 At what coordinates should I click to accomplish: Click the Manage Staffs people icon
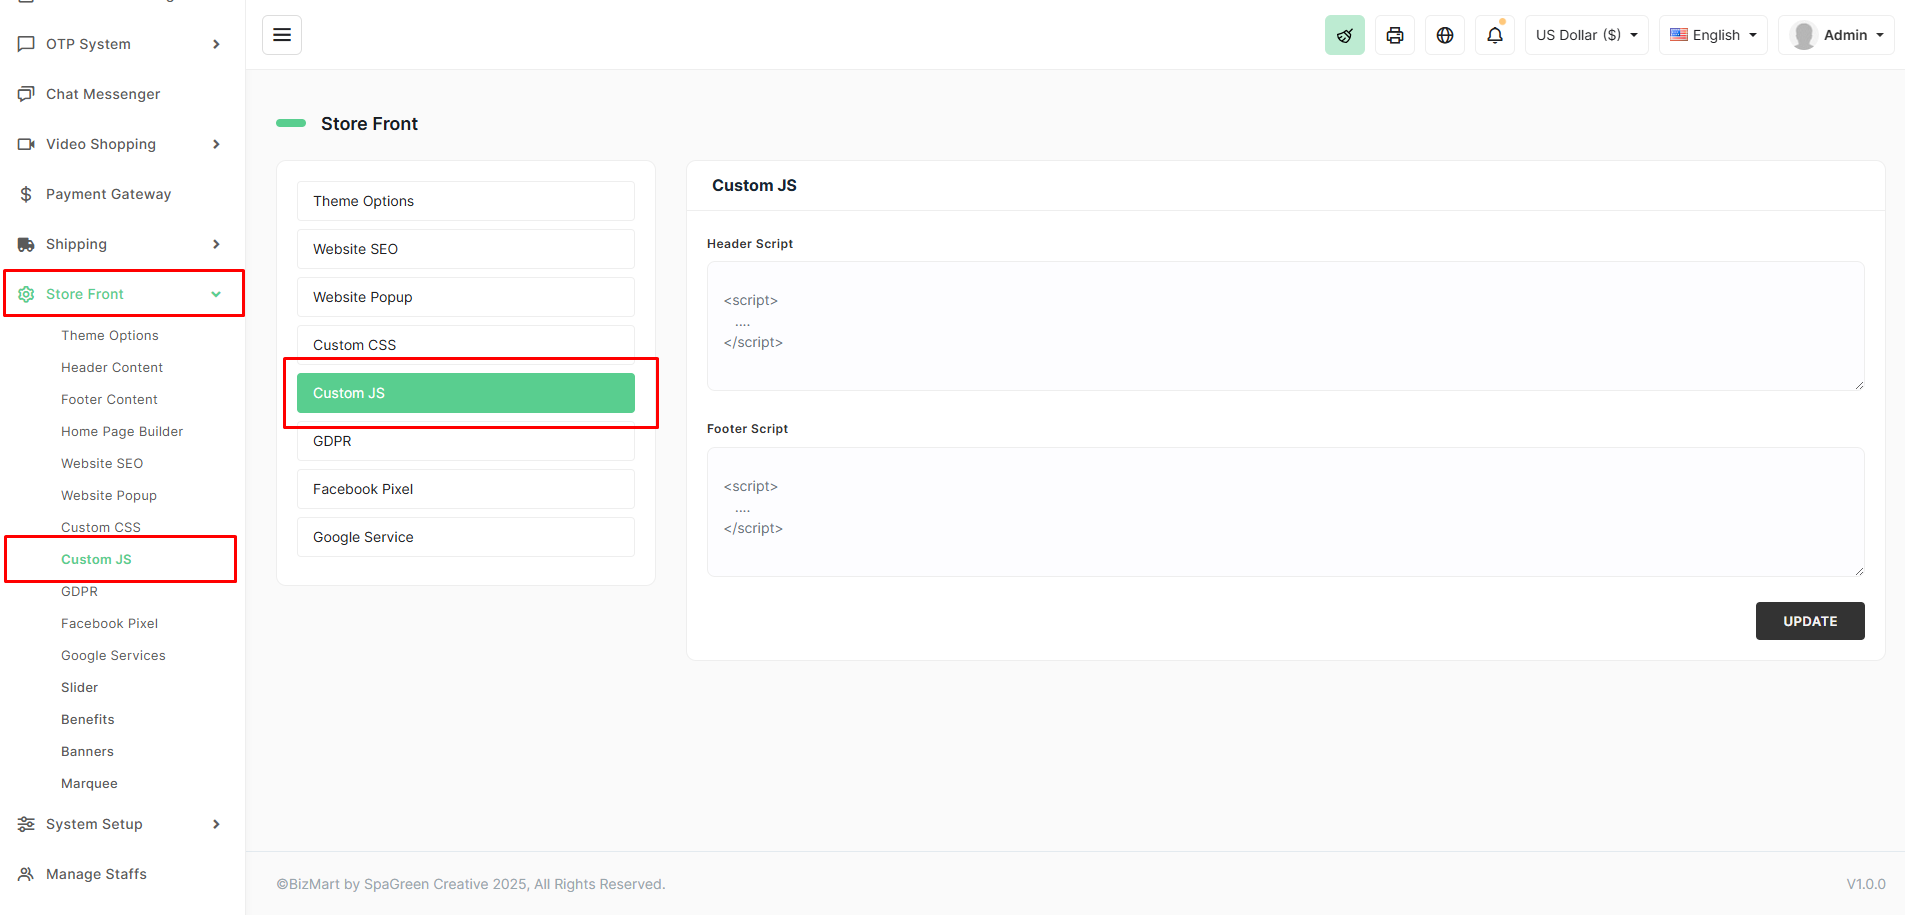pos(25,873)
